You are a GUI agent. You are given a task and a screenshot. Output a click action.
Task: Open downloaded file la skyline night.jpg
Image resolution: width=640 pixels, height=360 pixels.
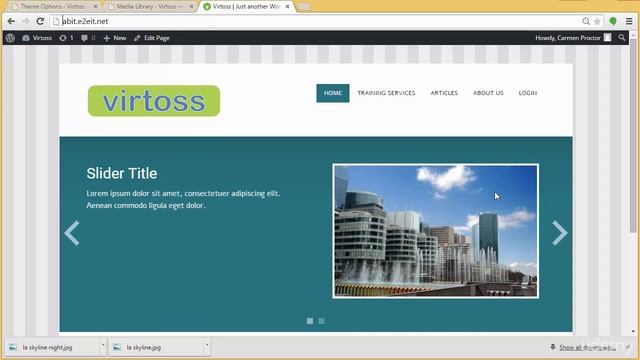point(51,347)
